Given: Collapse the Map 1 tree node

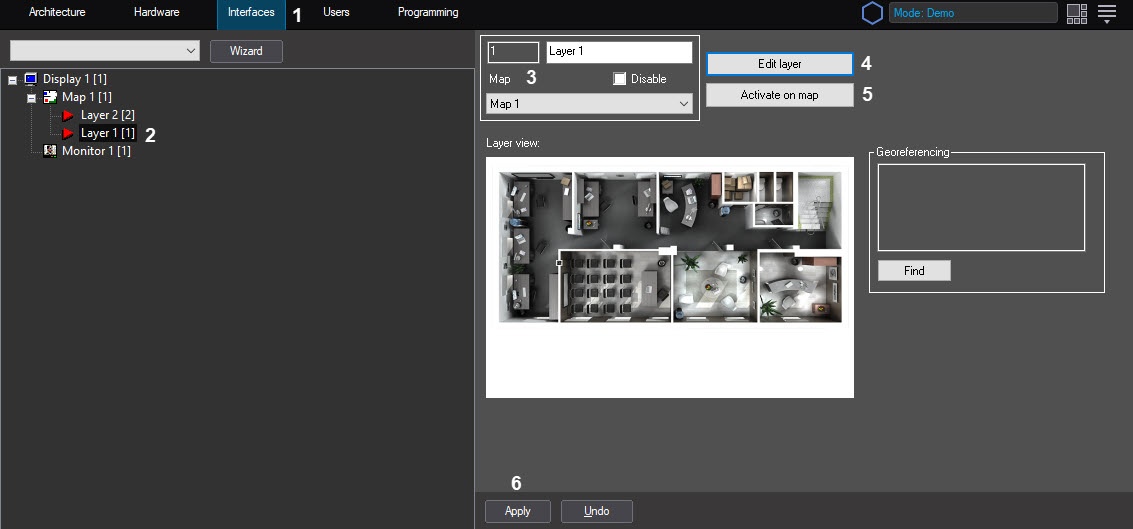Looking at the screenshot, I should coord(31,98).
